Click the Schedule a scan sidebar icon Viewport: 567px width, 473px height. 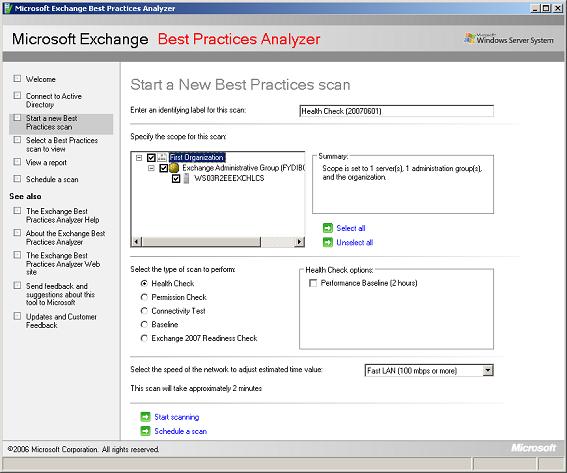click(17, 179)
